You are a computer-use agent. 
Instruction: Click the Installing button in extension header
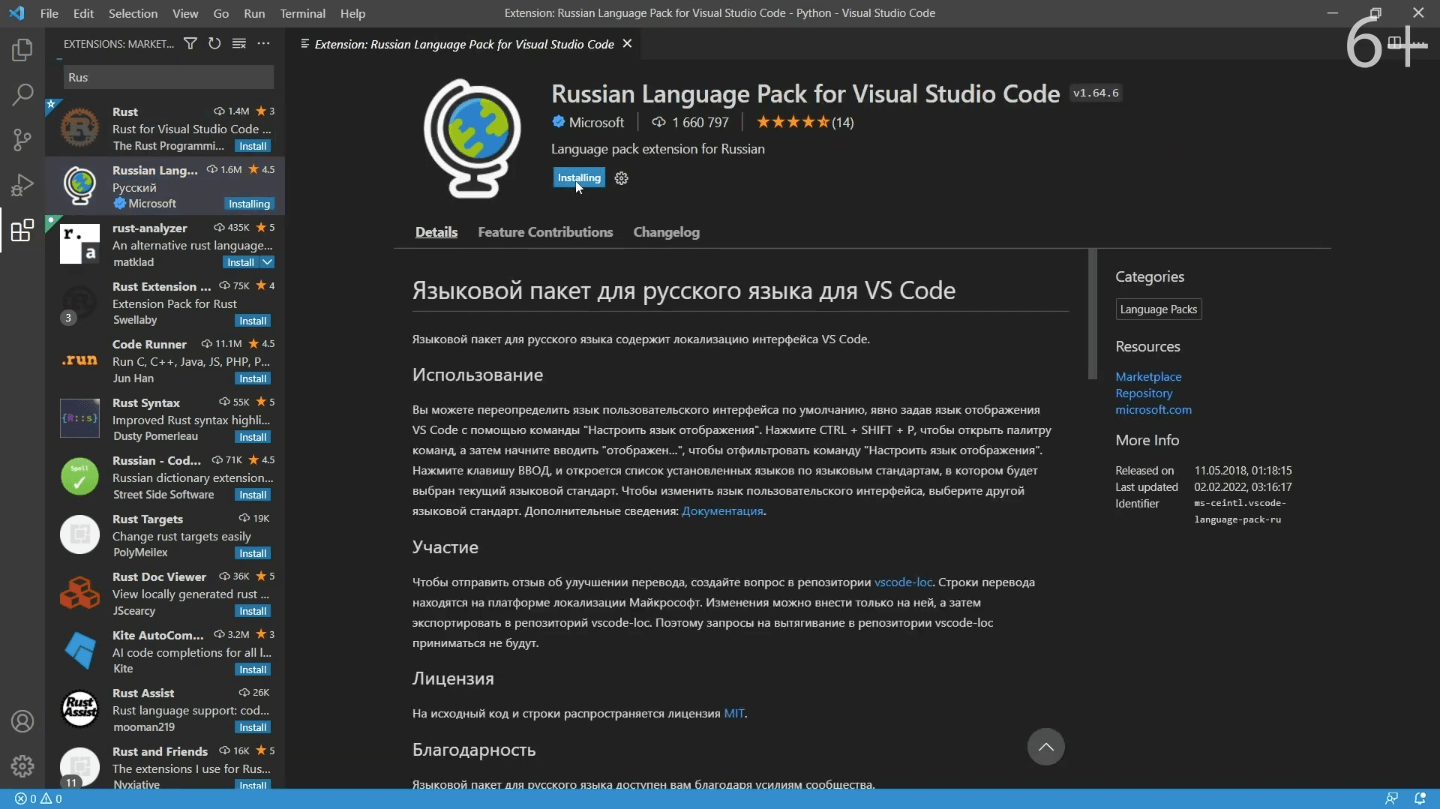pos(579,178)
